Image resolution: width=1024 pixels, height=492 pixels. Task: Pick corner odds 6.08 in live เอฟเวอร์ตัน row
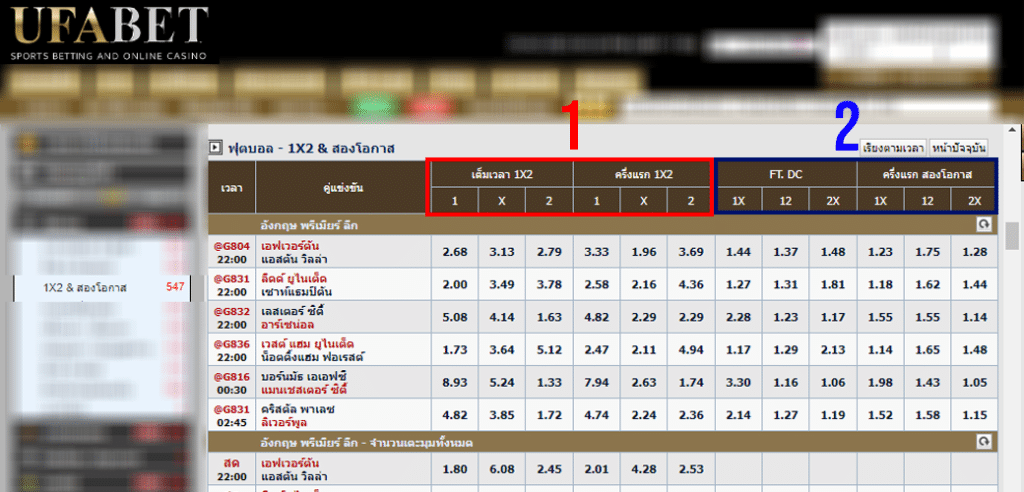point(502,468)
